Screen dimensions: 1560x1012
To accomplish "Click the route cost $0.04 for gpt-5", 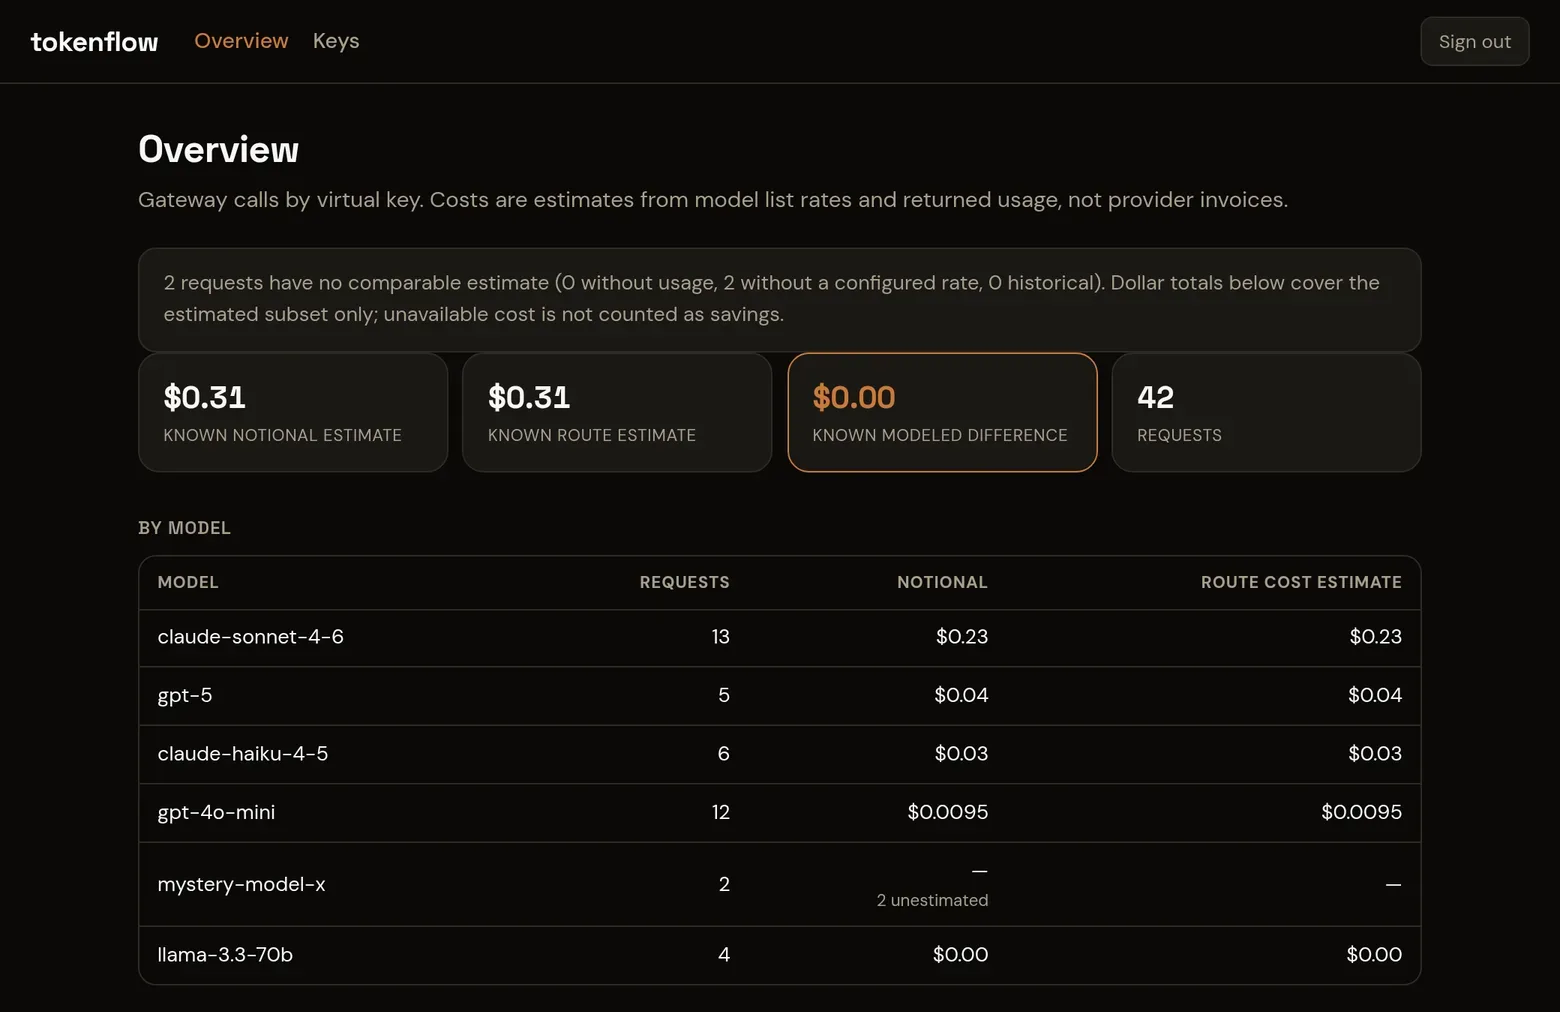I will pyautogui.click(x=1374, y=695).
